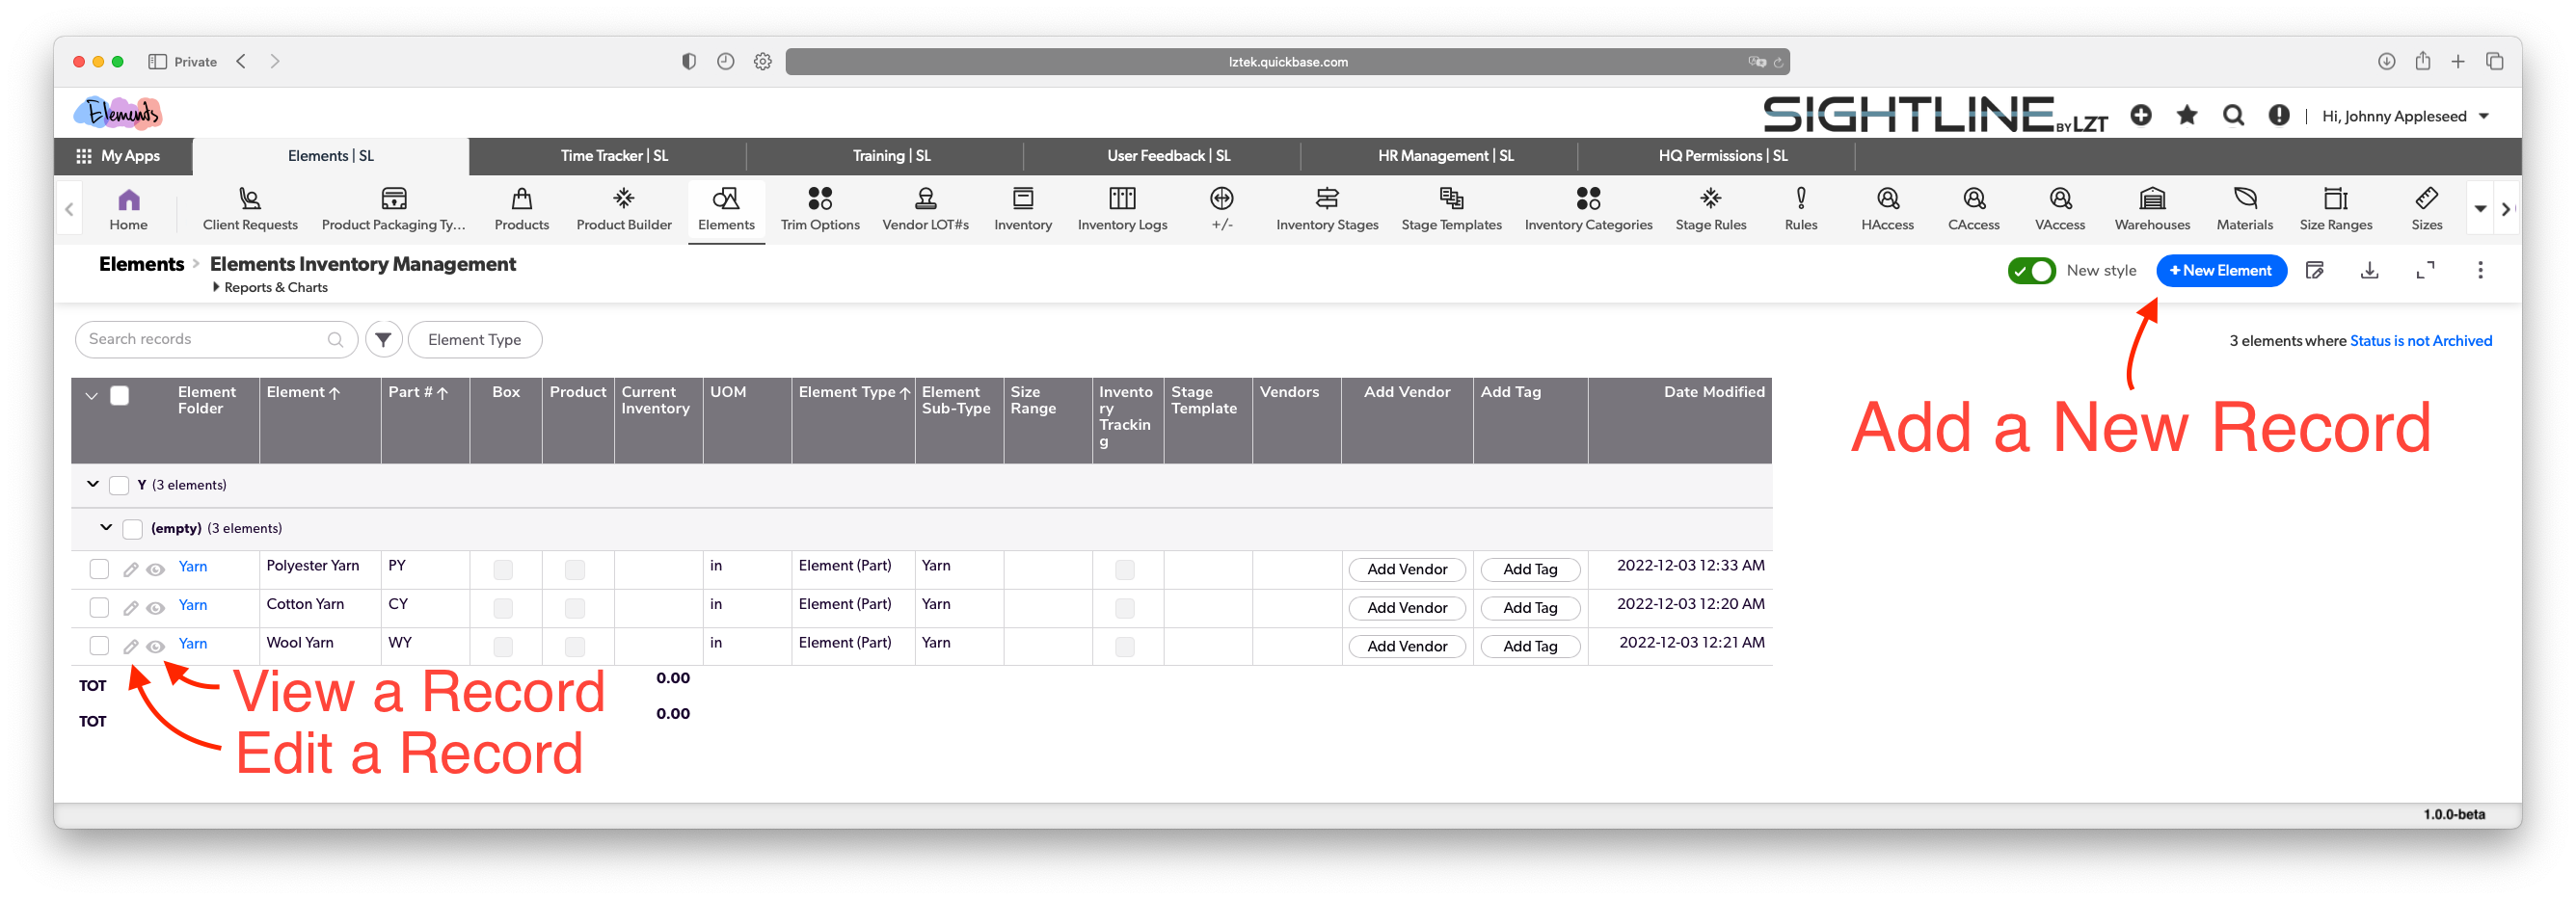2576x900 pixels.
Task: Tick the select-all checkbox in table header
Action: point(120,395)
